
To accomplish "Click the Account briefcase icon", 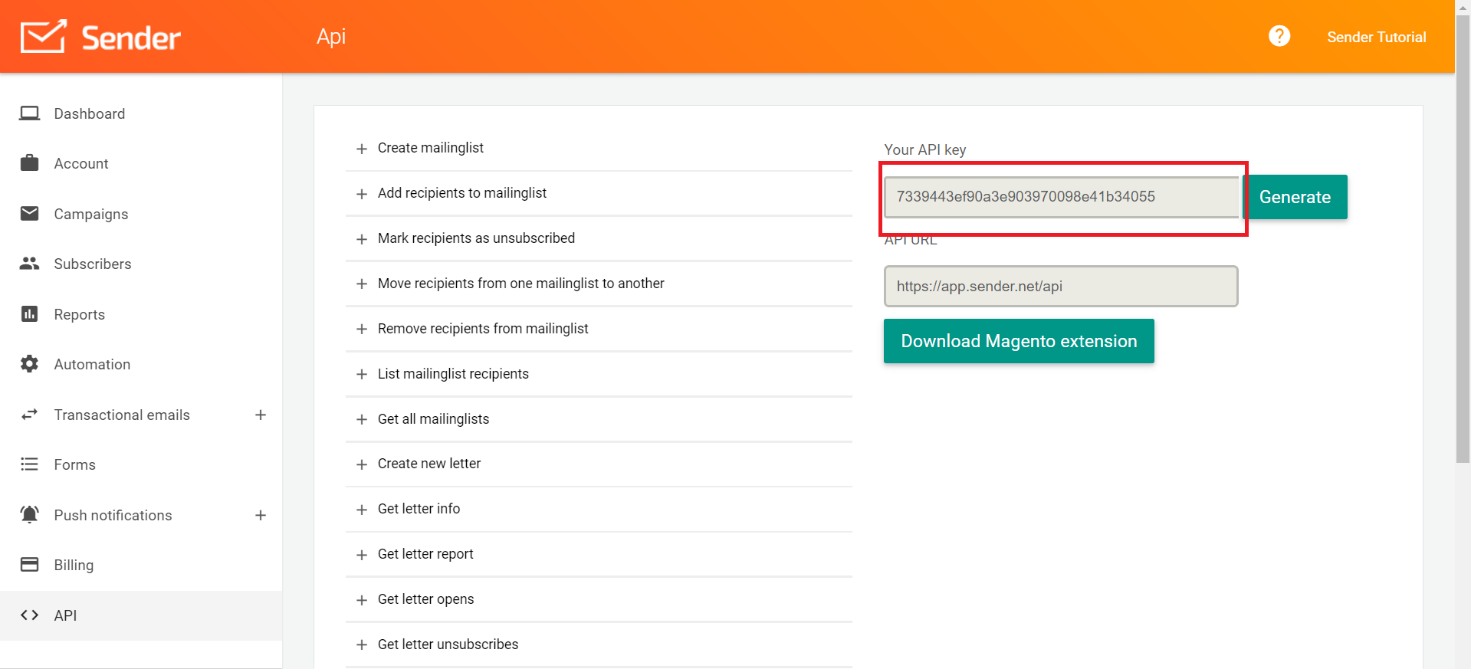I will pyautogui.click(x=30, y=163).
